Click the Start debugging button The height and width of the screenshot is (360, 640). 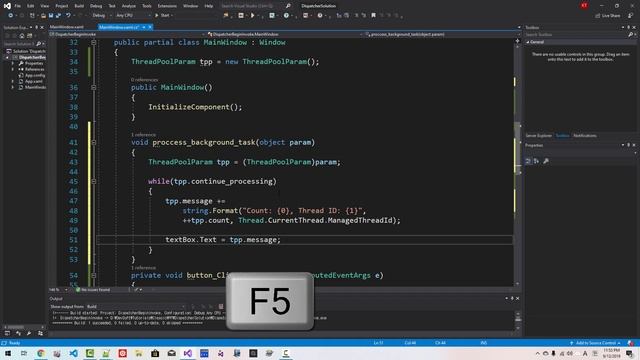163,16
